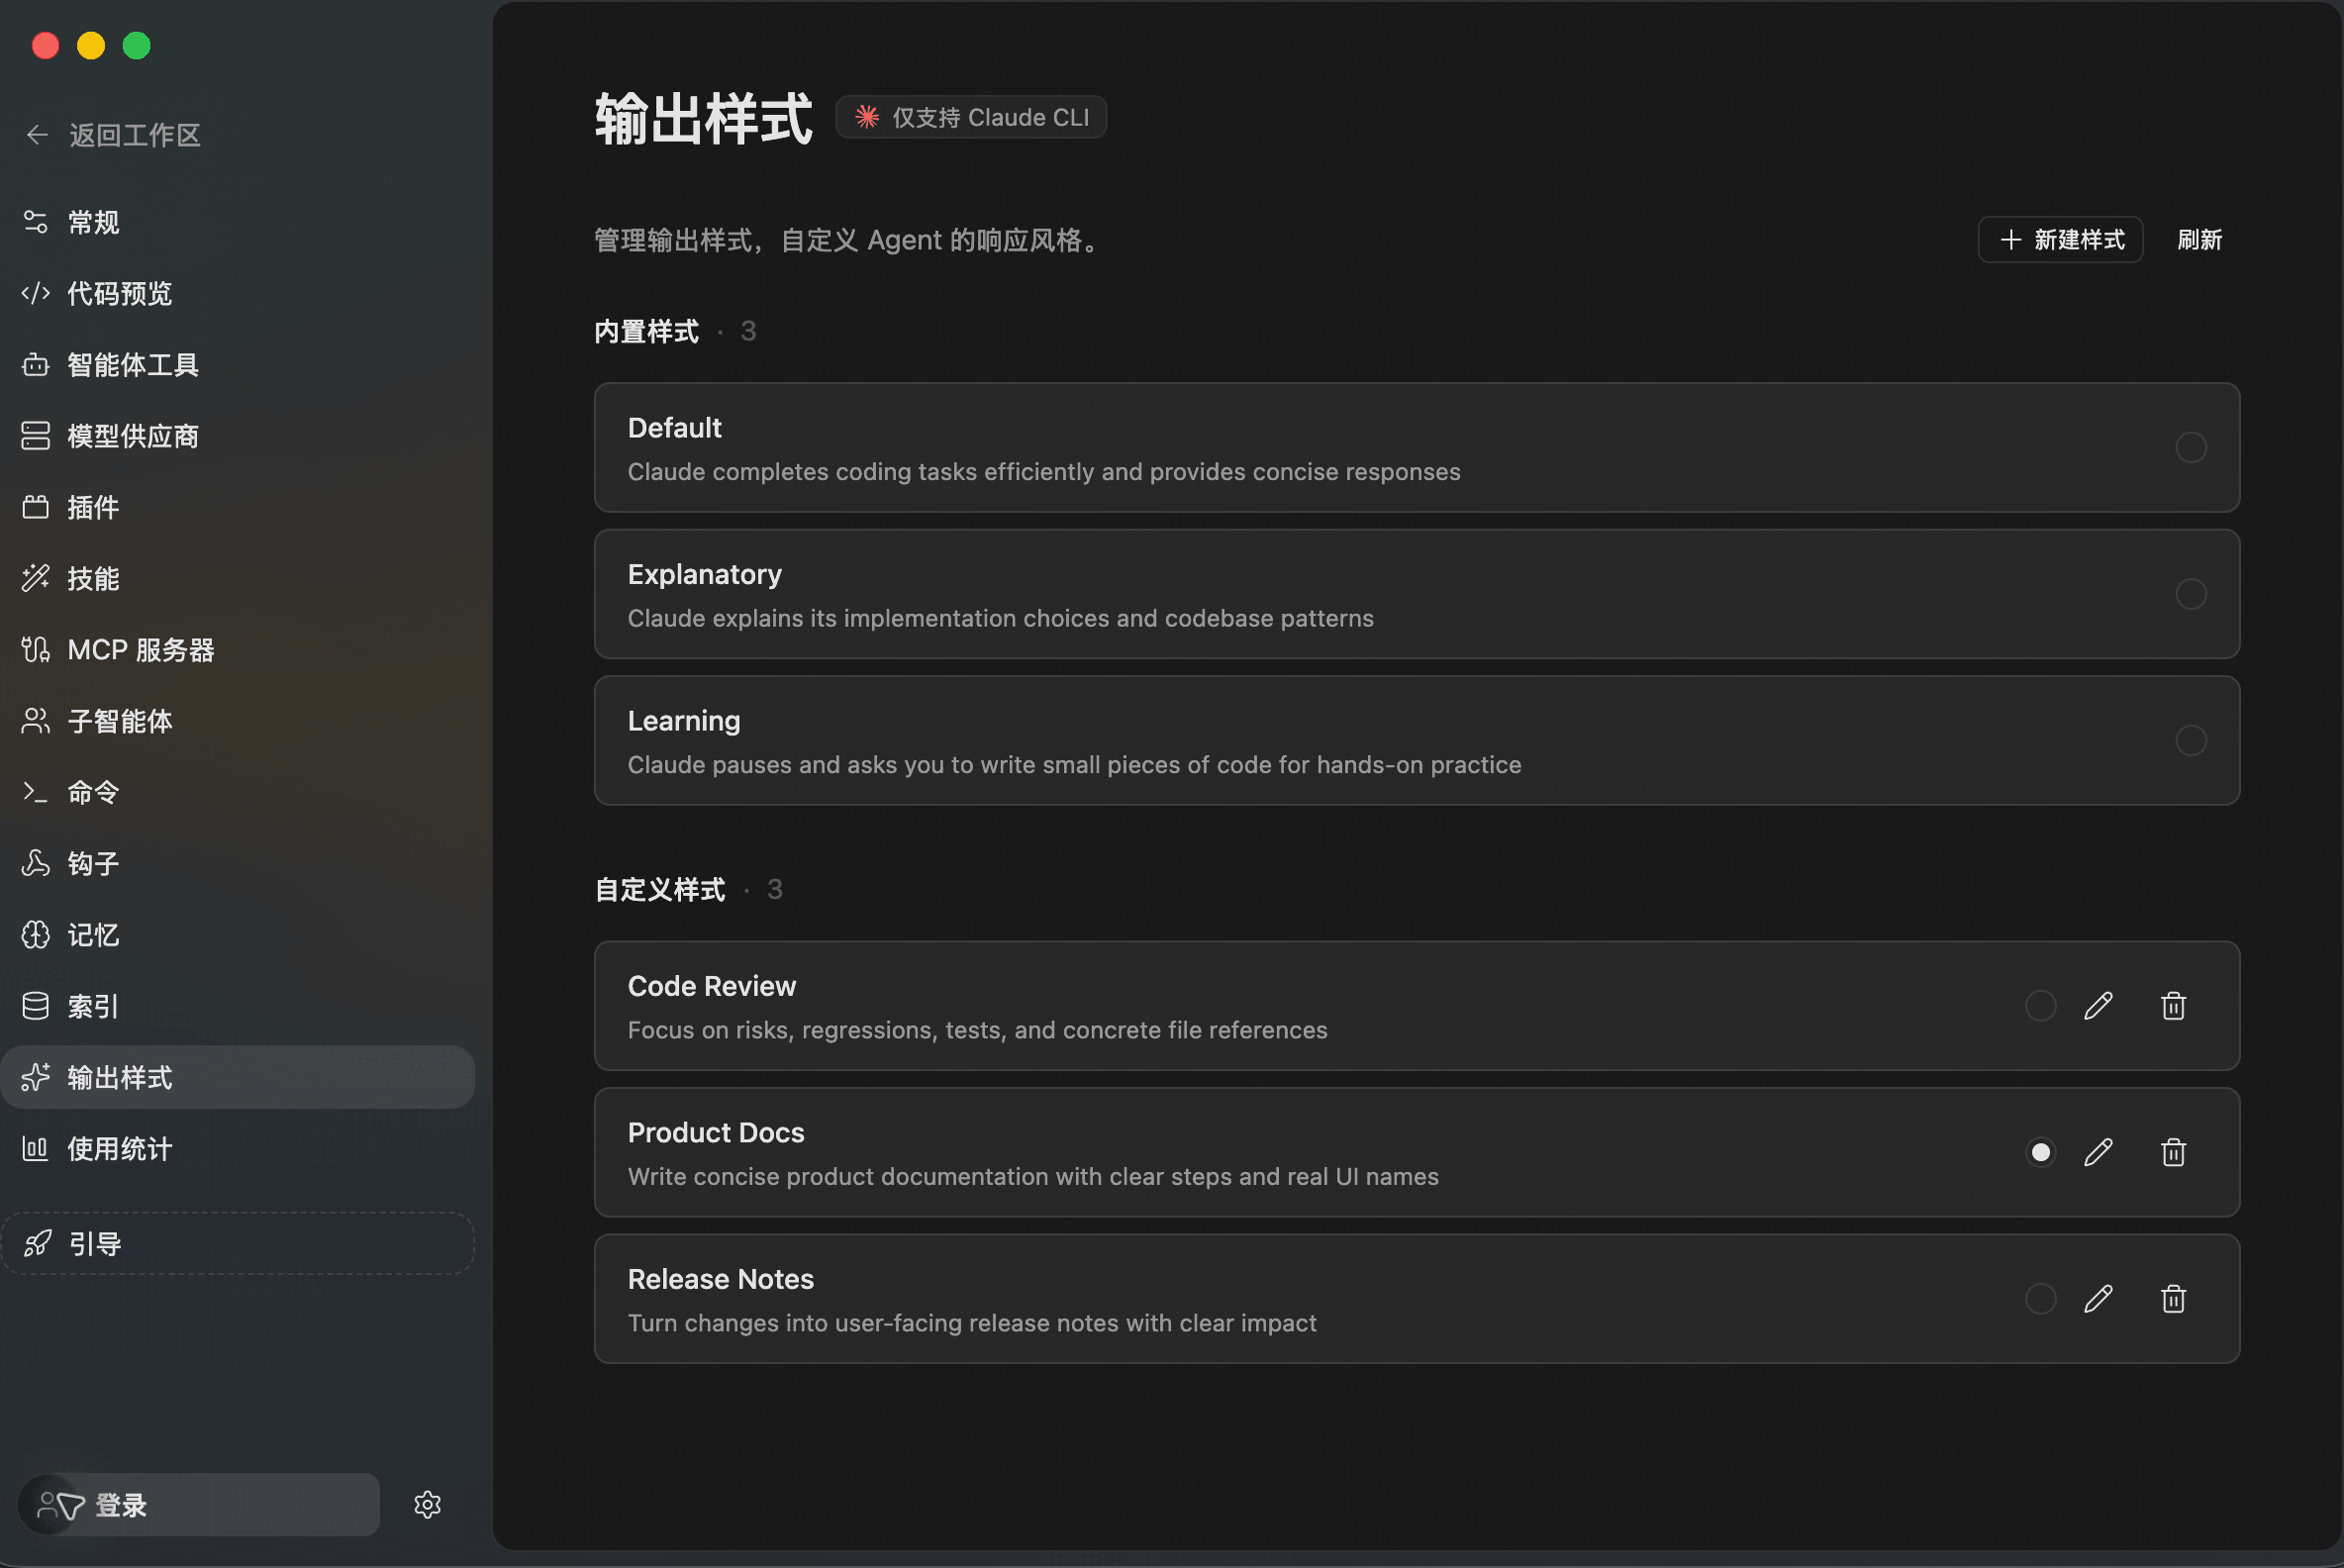Click the 自定义样式 section heading
The width and height of the screenshot is (2344, 1568).
click(660, 889)
